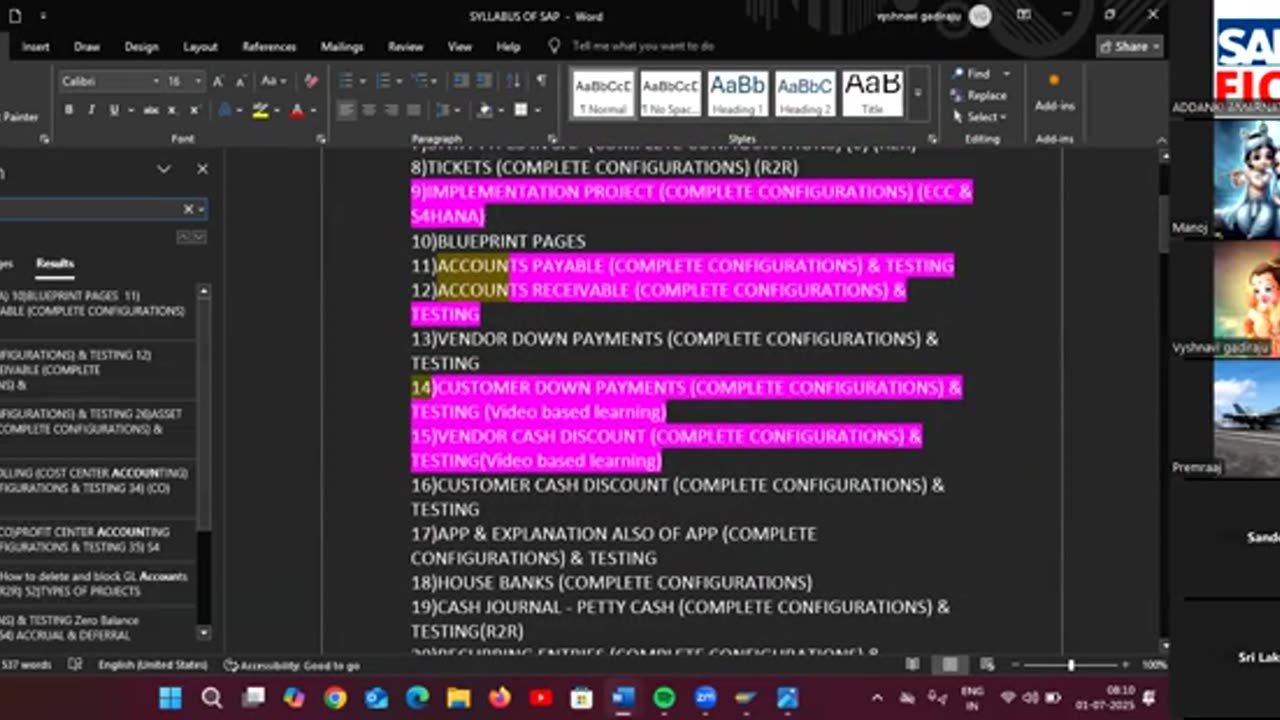Click the Share button
Viewport: 1280px width, 720px height.
1129,47
